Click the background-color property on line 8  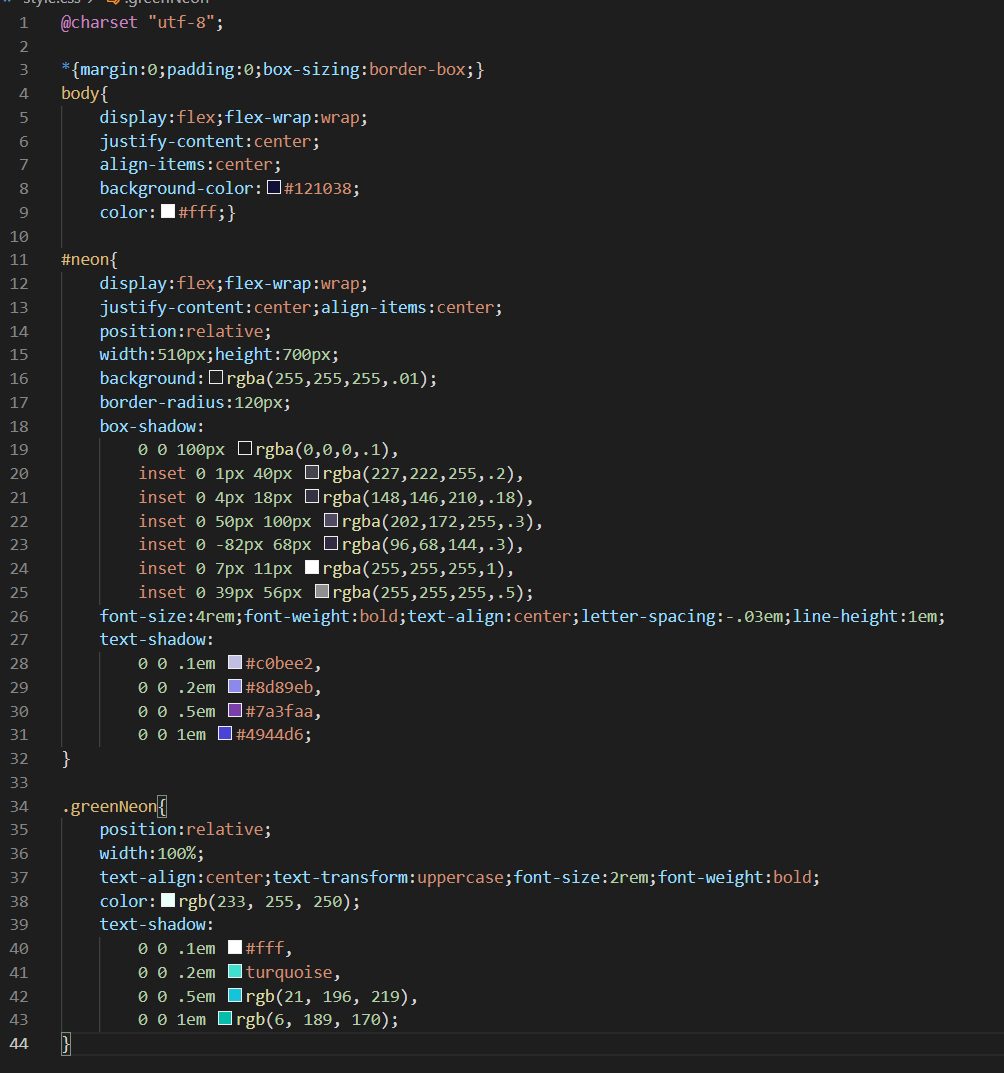pos(177,188)
